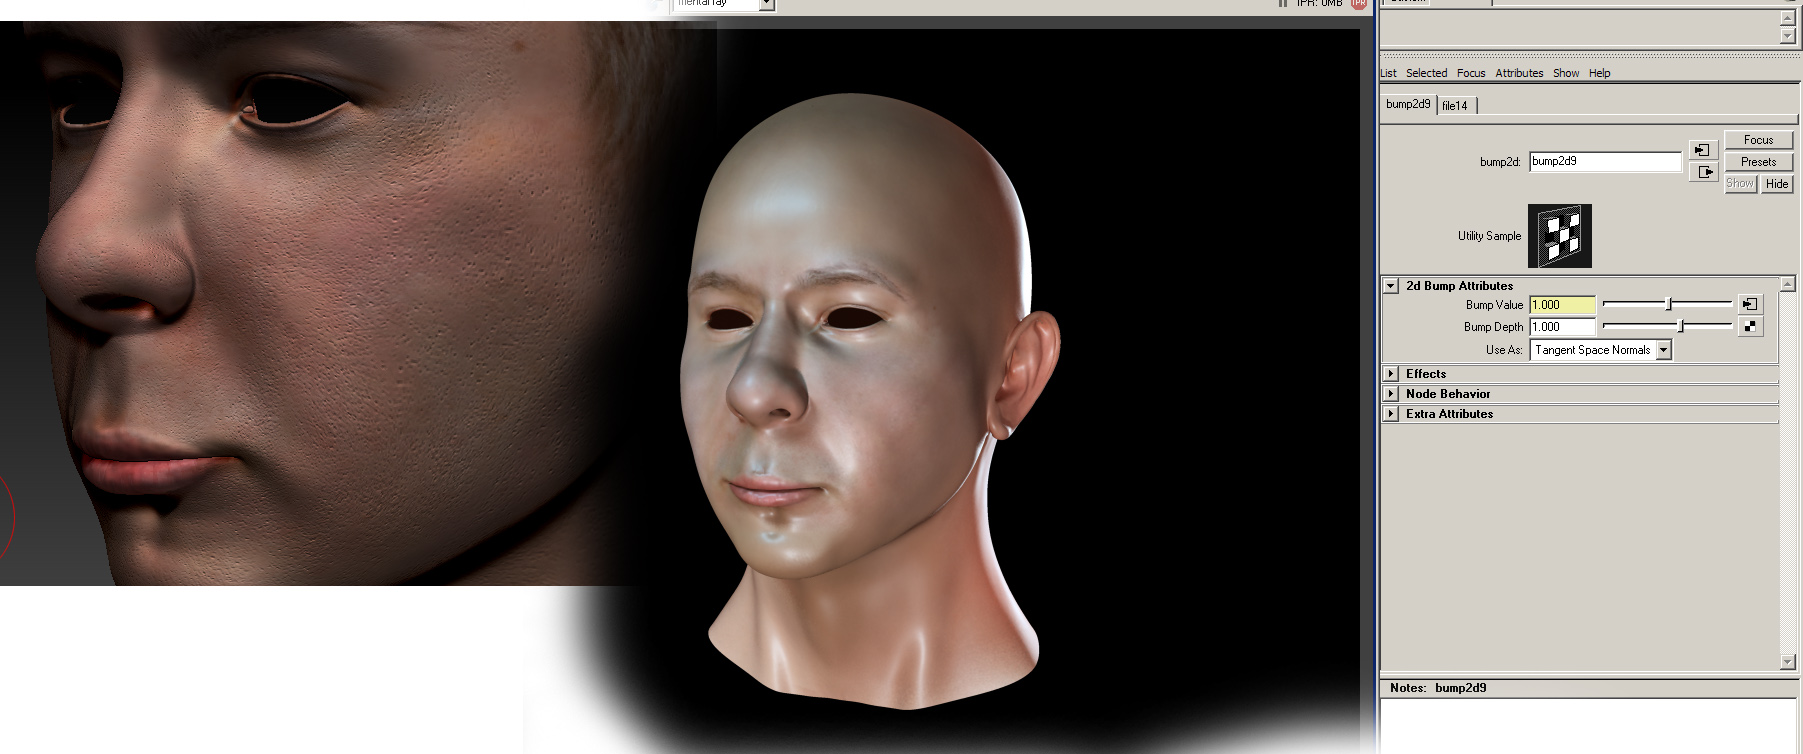Click the "Notes: bump2d9" heading
Viewport: 1803px width, 754px height.
pyautogui.click(x=1438, y=688)
